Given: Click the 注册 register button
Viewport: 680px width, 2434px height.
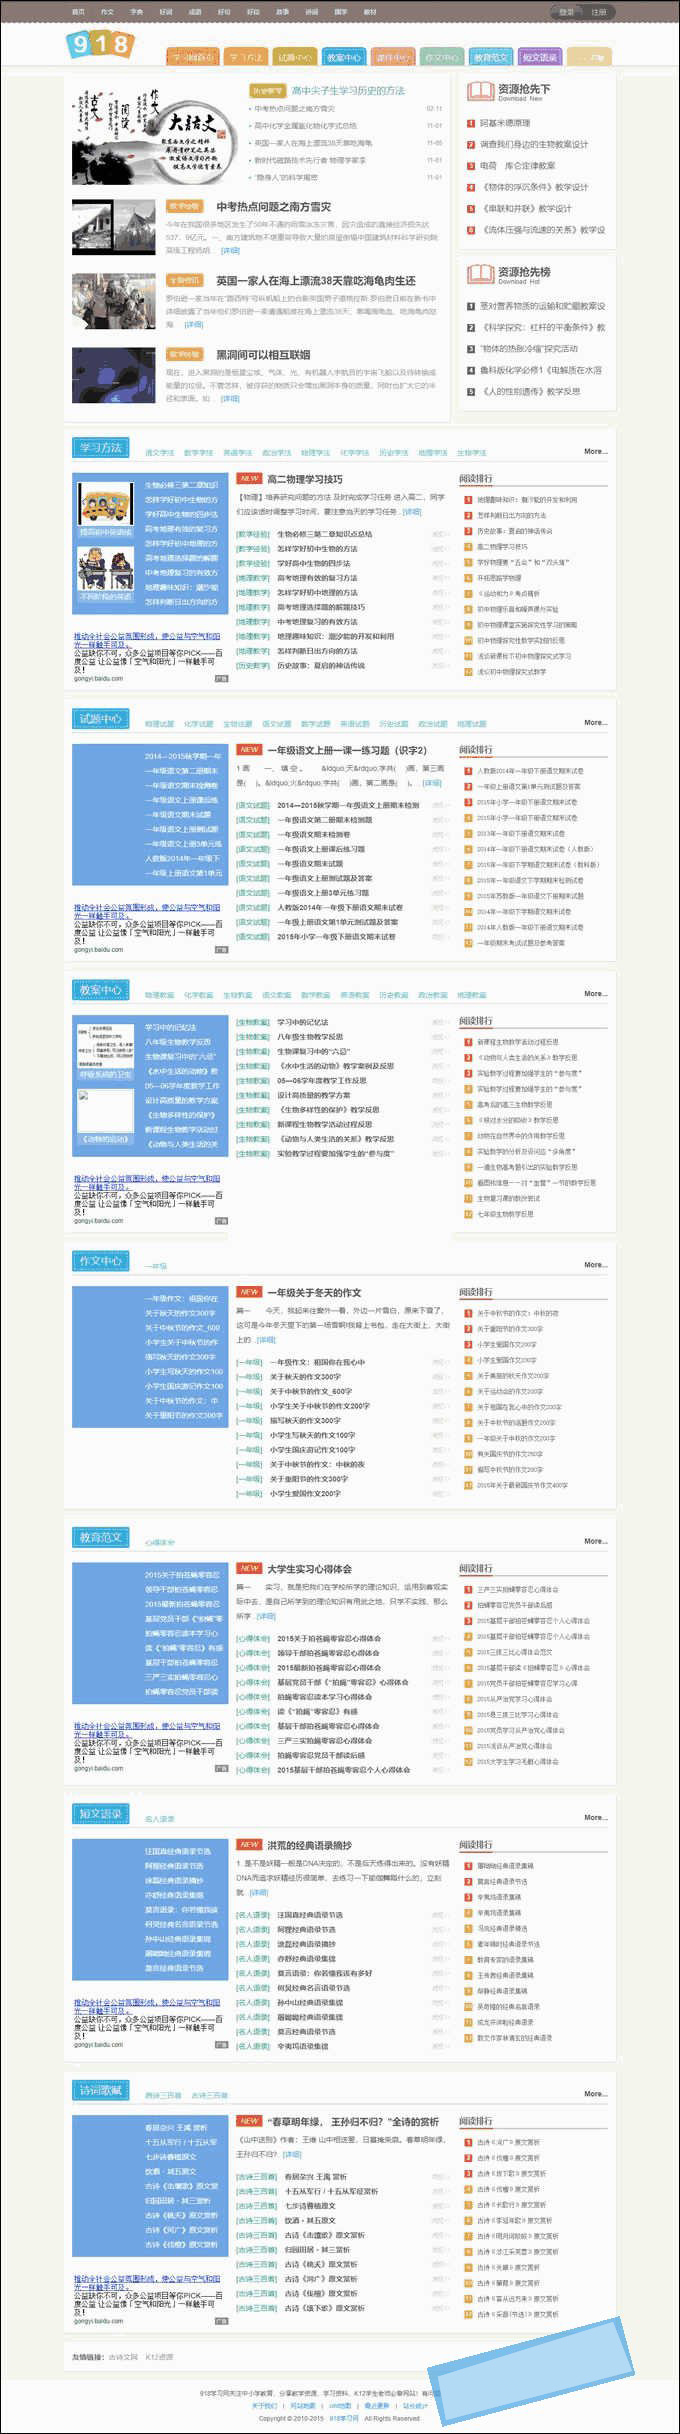Looking at the screenshot, I should click(x=598, y=12).
